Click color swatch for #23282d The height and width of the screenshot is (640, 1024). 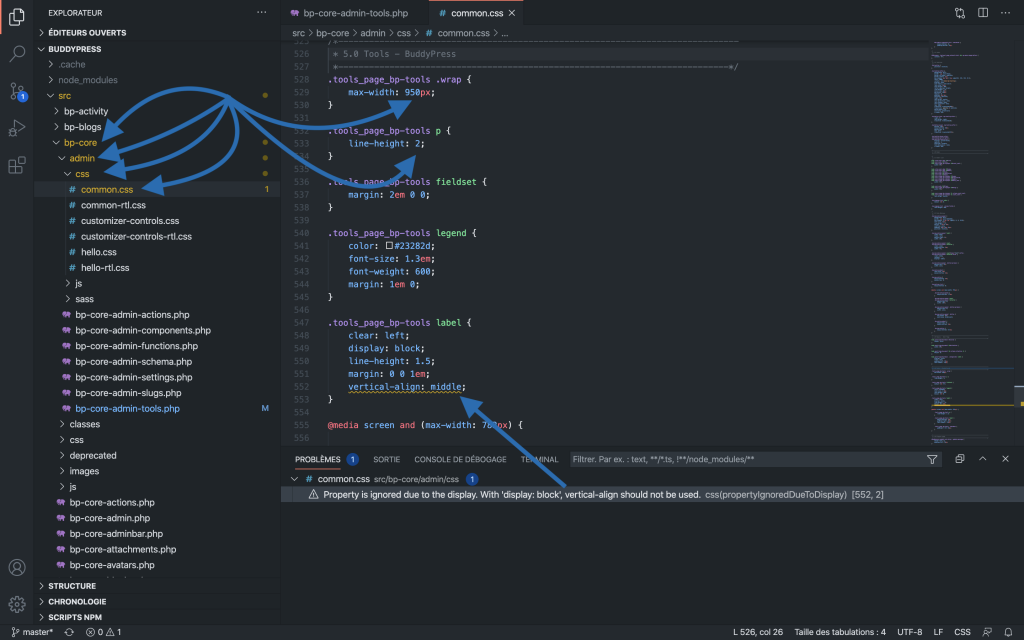(x=389, y=246)
